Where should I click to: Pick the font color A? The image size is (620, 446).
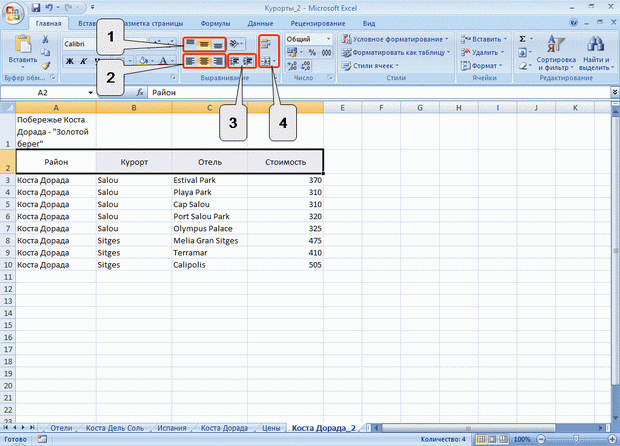pyautogui.click(x=163, y=61)
